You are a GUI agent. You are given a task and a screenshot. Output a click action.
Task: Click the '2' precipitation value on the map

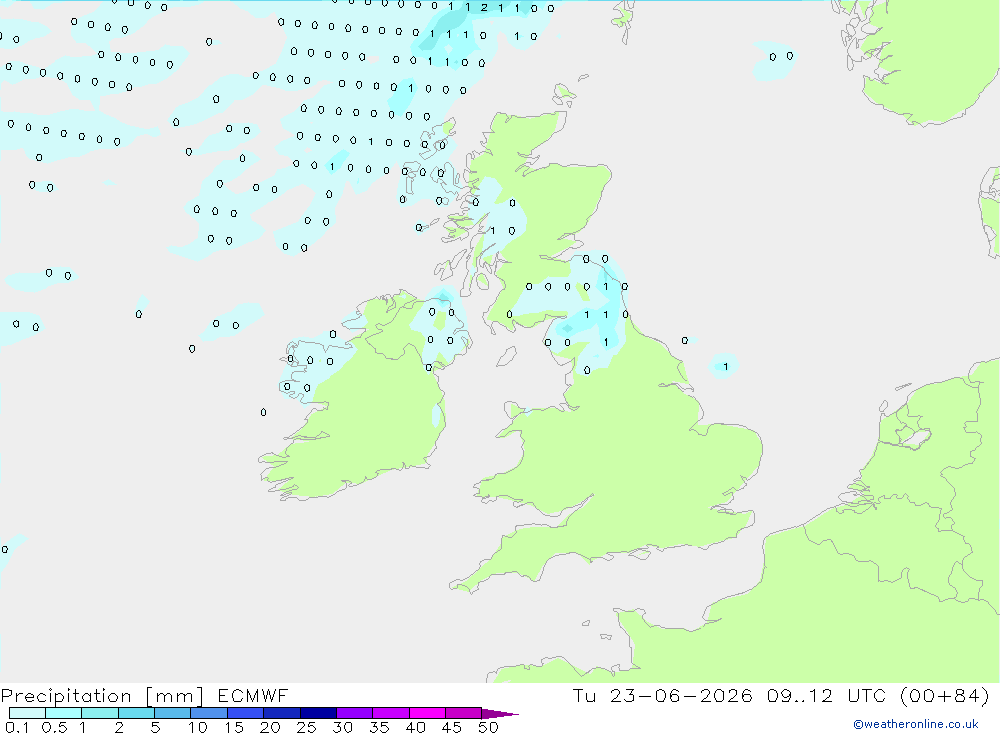point(484,8)
